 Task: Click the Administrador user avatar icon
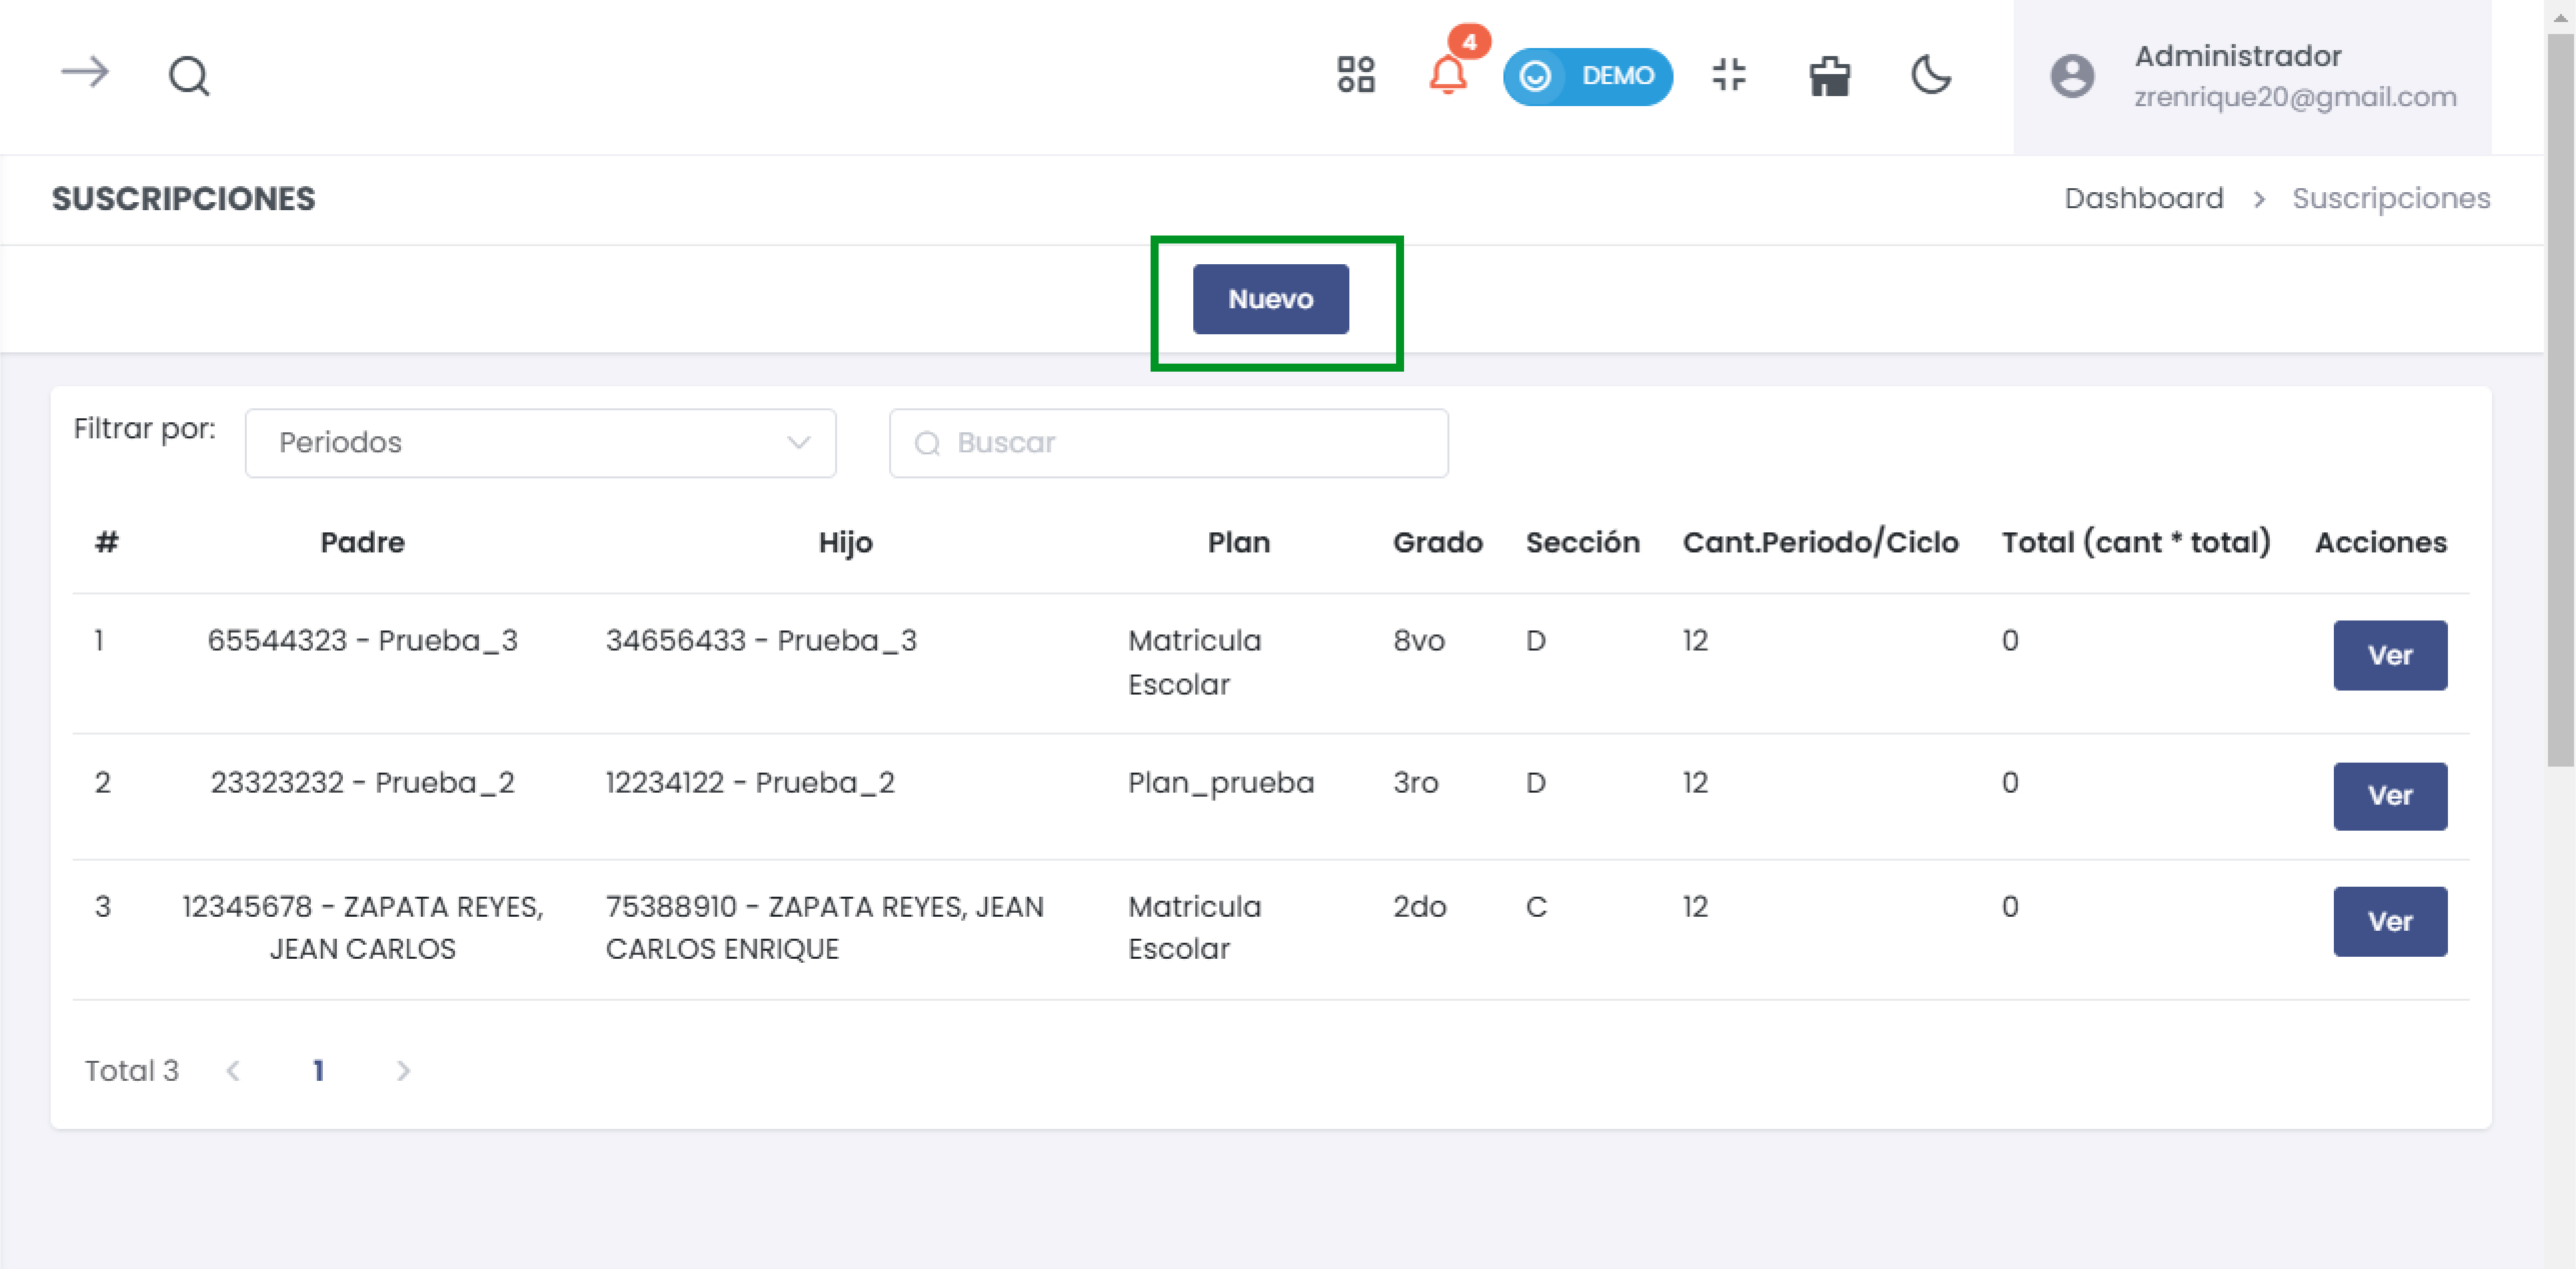(2072, 76)
